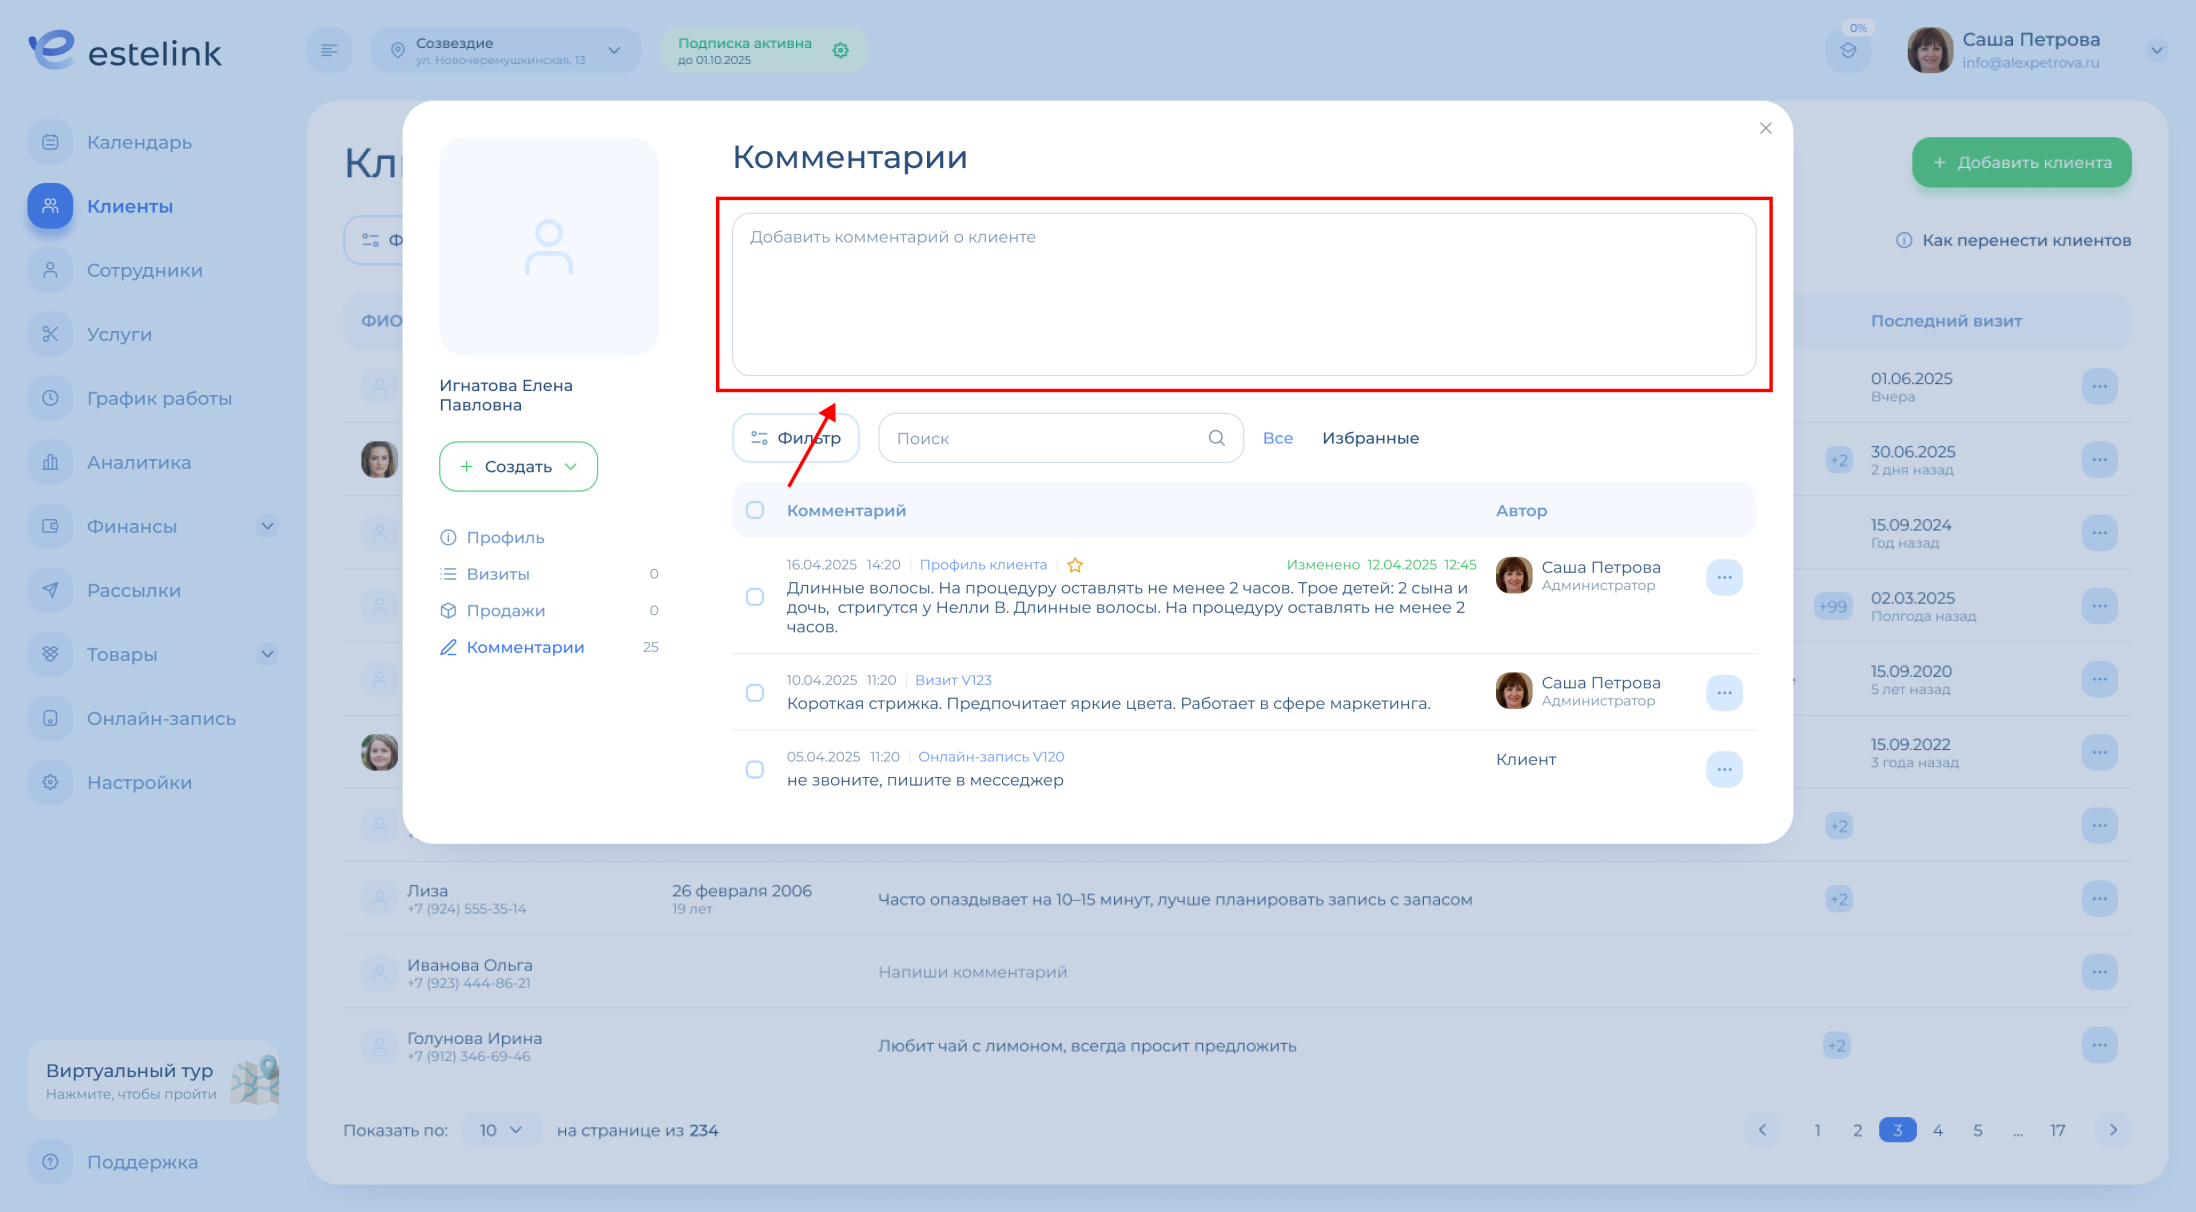This screenshot has width=2196, height=1212.
Task: Open the three-dots menu for the client's own comment
Action: pyautogui.click(x=1724, y=769)
